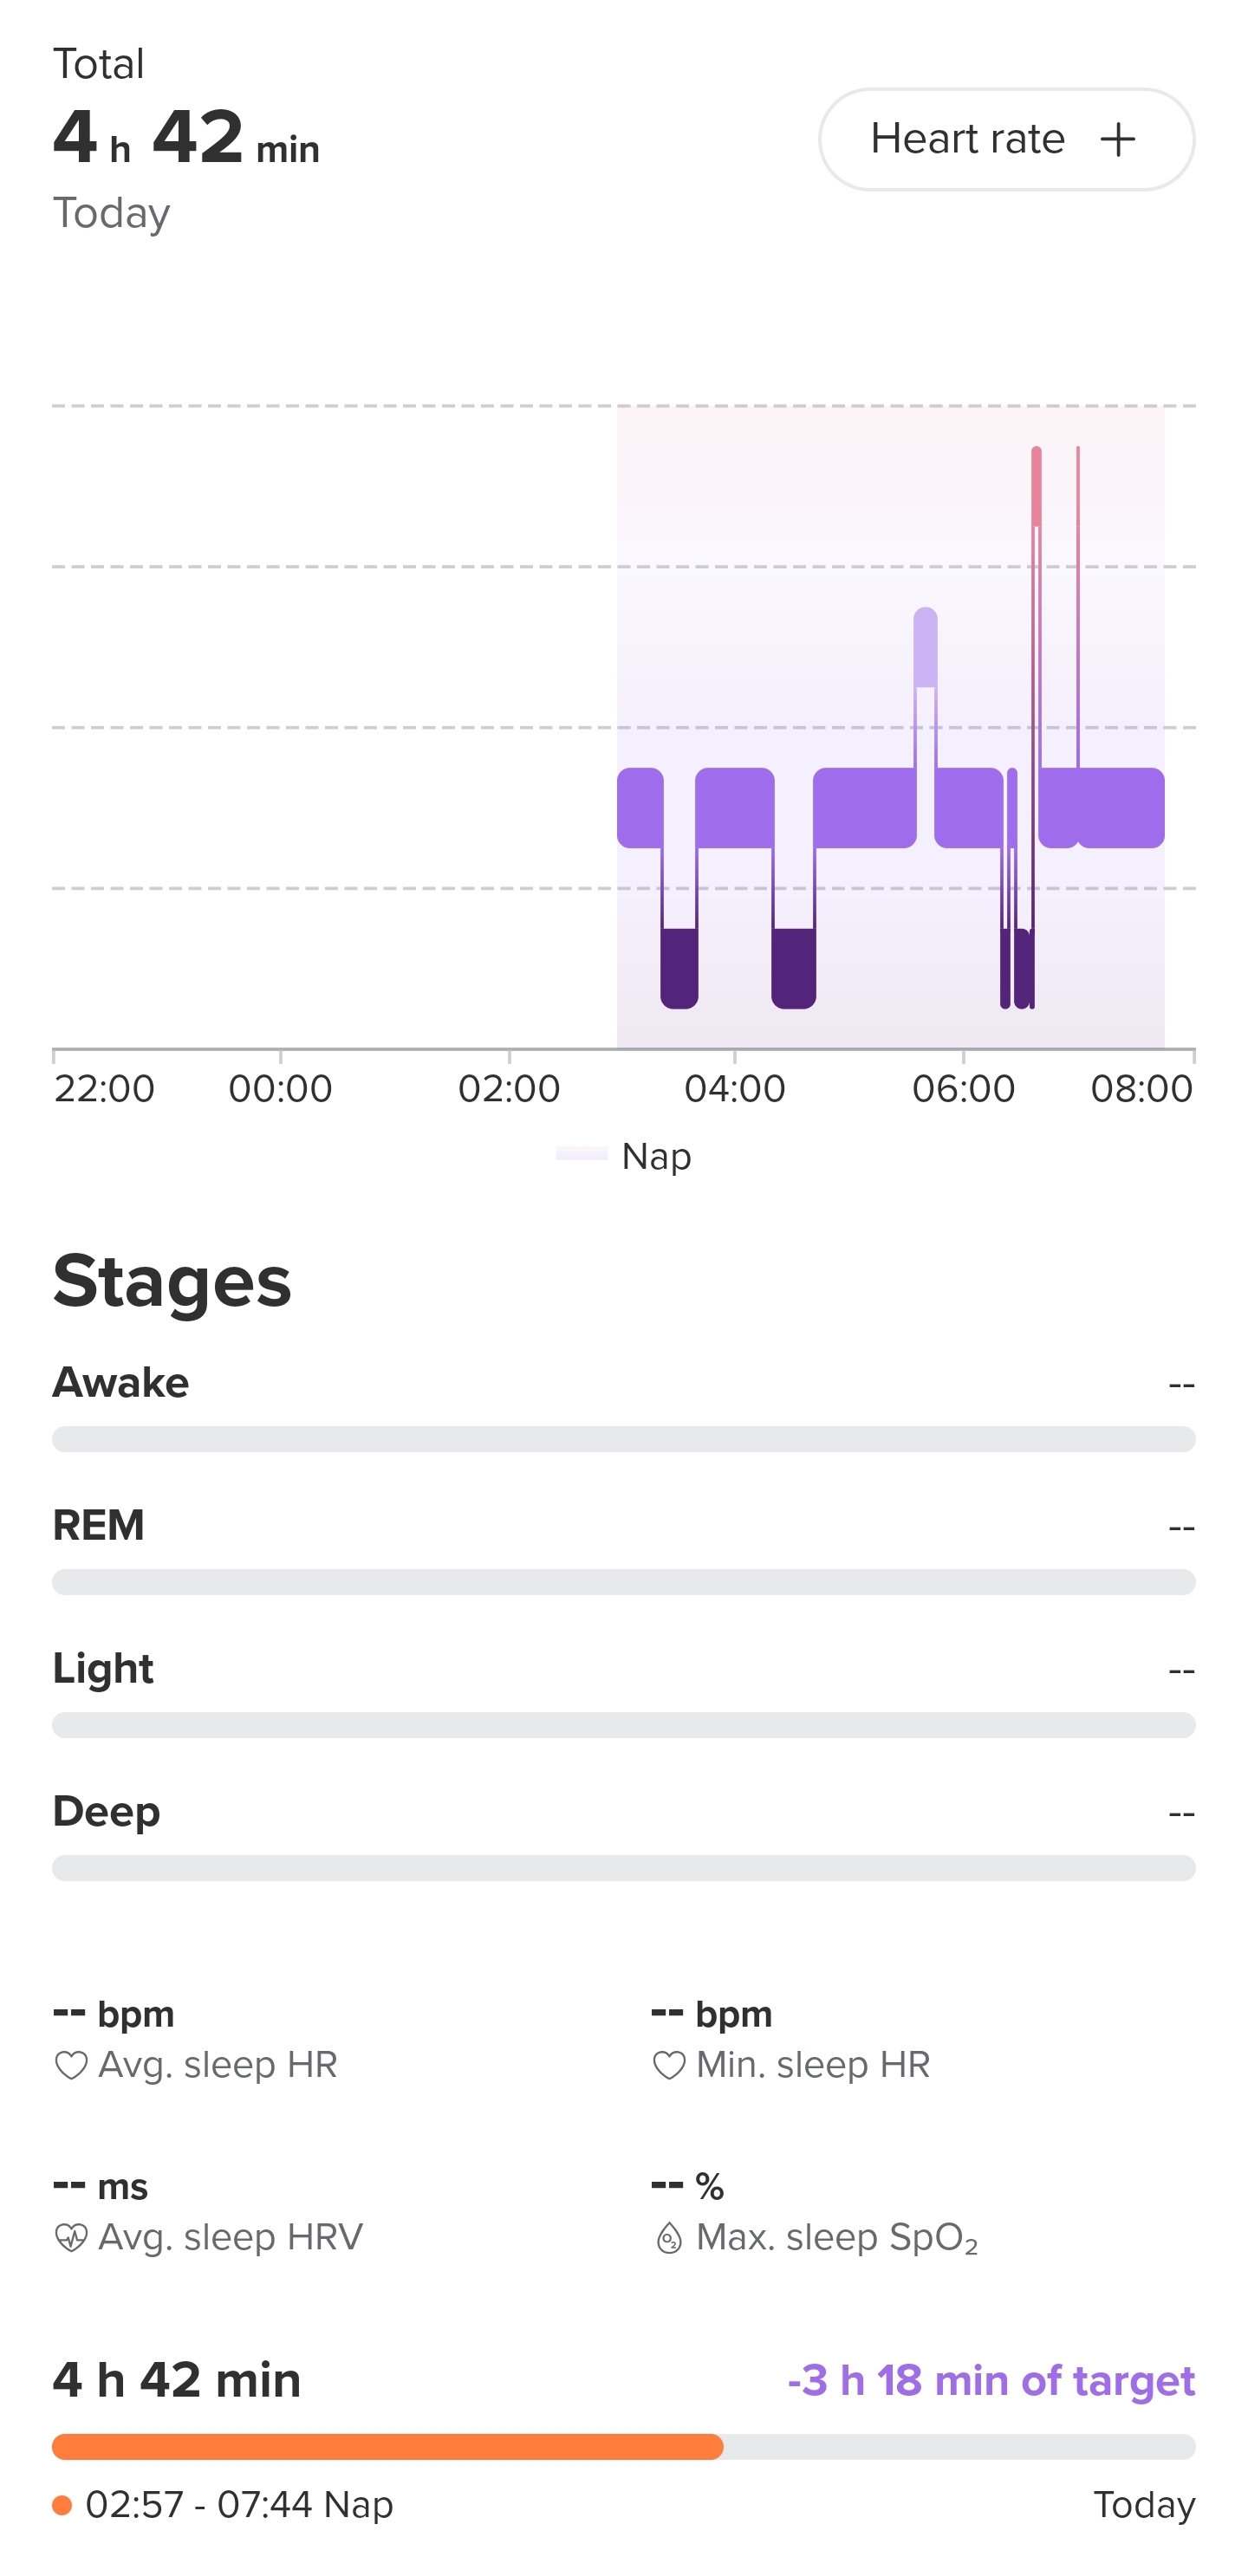
Task: Tap the Stages section heading
Action: 172,1281
